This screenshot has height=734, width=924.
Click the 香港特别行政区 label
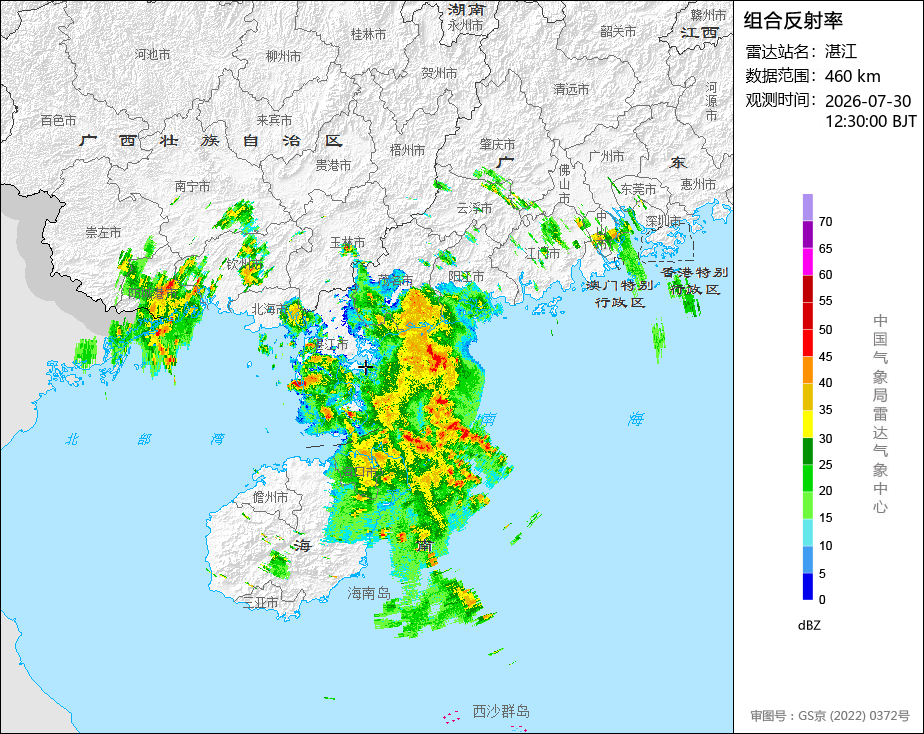click(x=695, y=281)
